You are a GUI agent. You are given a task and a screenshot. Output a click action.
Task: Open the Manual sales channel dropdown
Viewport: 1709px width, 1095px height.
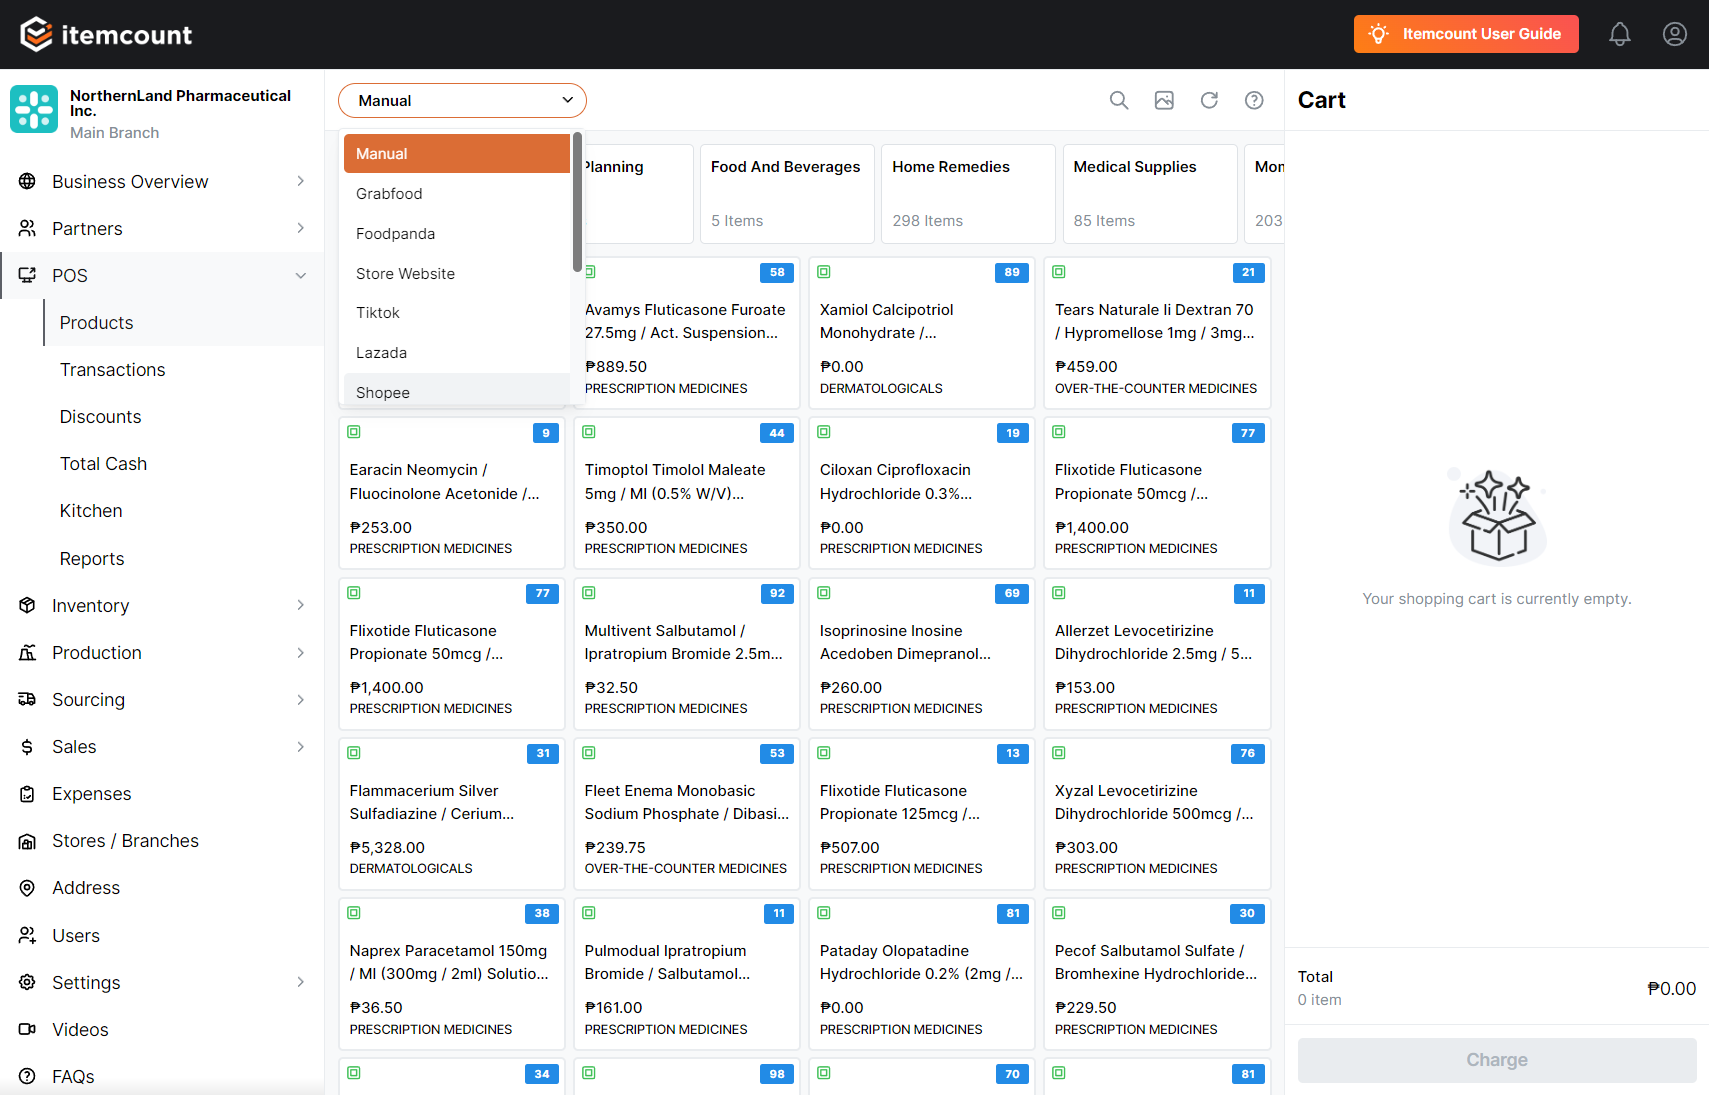click(462, 100)
